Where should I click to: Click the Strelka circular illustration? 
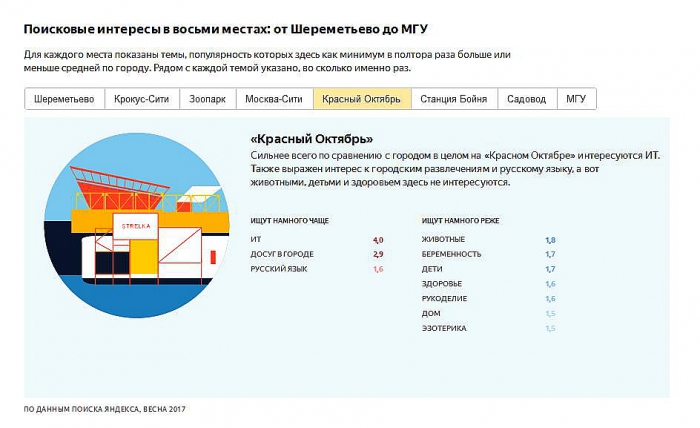137,225
